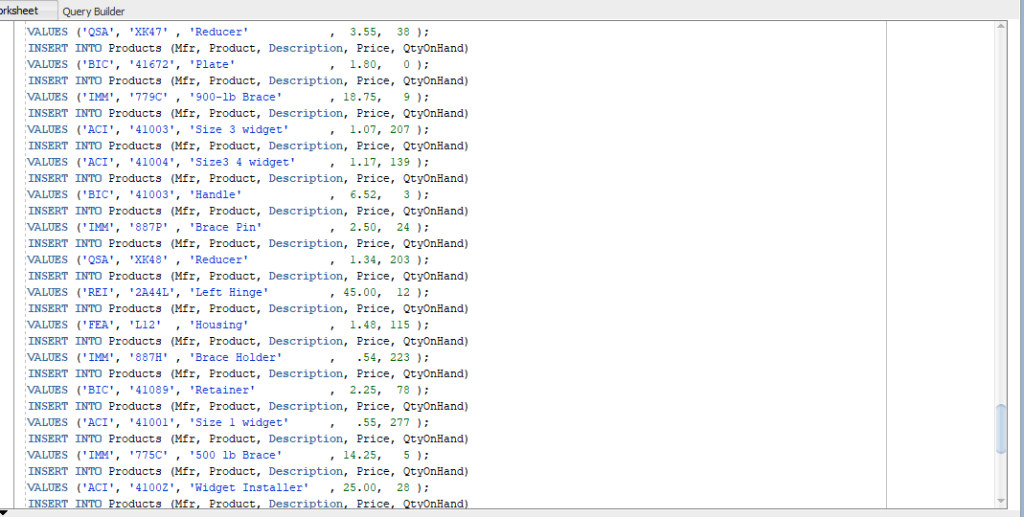This screenshot has height=517, width=1024.
Task: Click the 'Housing' description
Action: click(219, 326)
